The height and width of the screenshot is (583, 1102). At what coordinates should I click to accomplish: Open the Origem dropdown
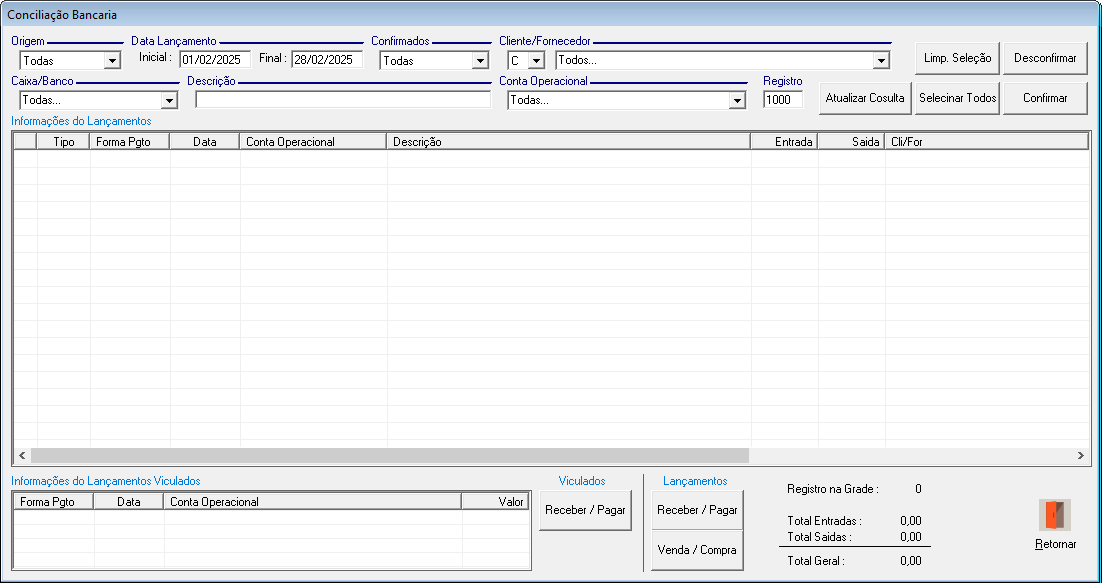[112, 61]
